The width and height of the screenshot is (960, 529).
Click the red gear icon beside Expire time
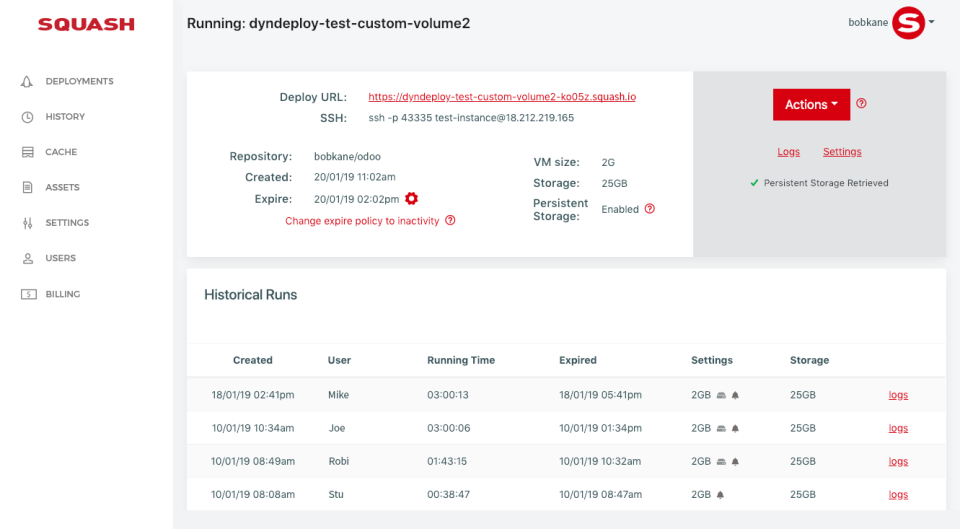pyautogui.click(x=411, y=199)
